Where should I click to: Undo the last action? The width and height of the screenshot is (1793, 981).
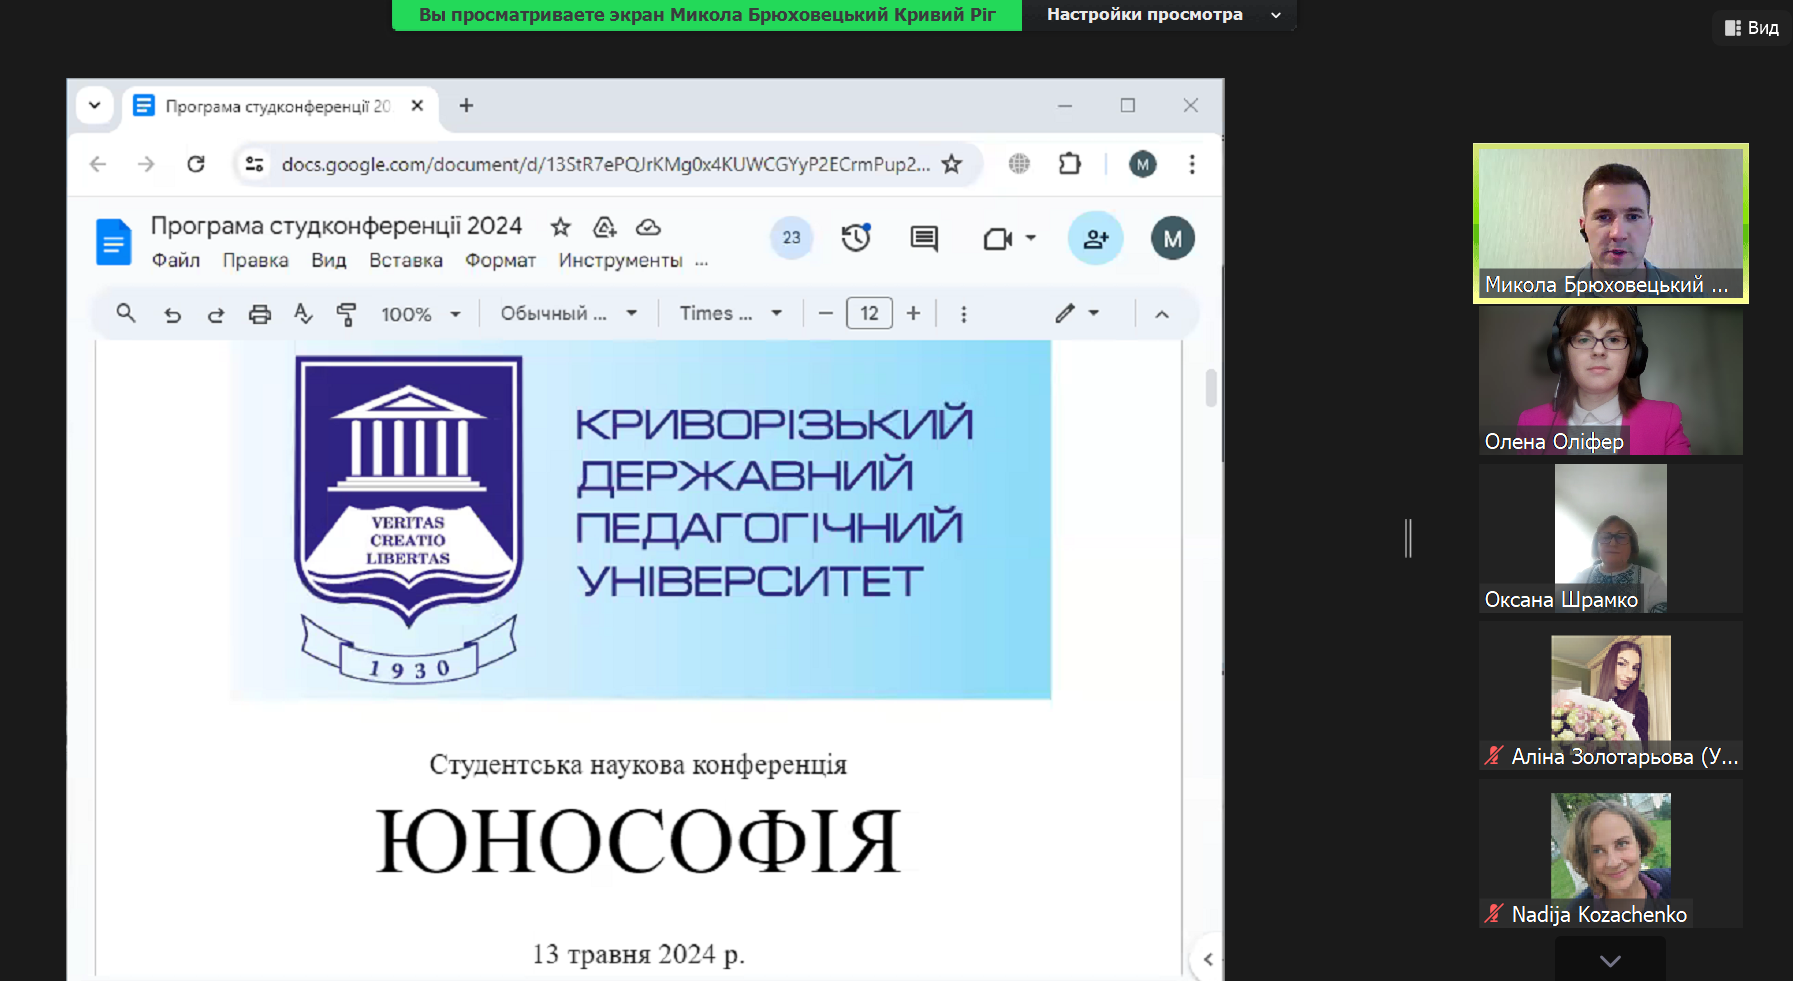172,315
